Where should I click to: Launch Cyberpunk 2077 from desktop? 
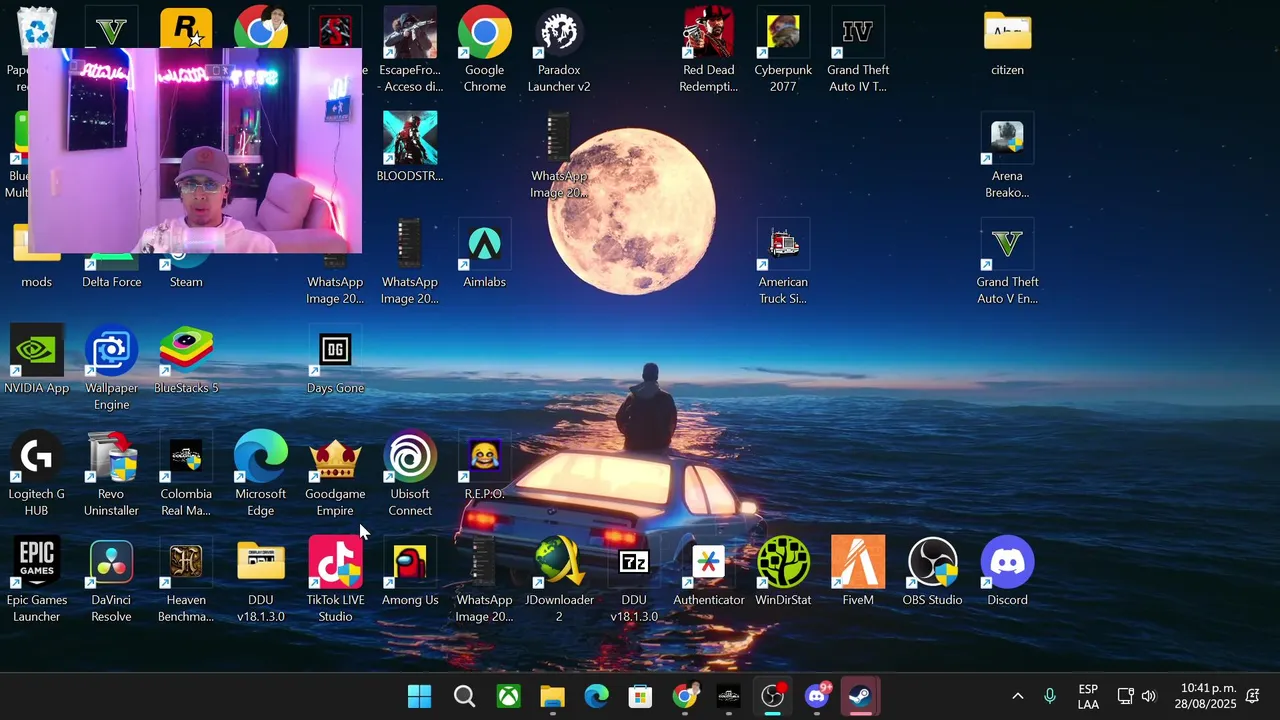pyautogui.click(x=783, y=50)
